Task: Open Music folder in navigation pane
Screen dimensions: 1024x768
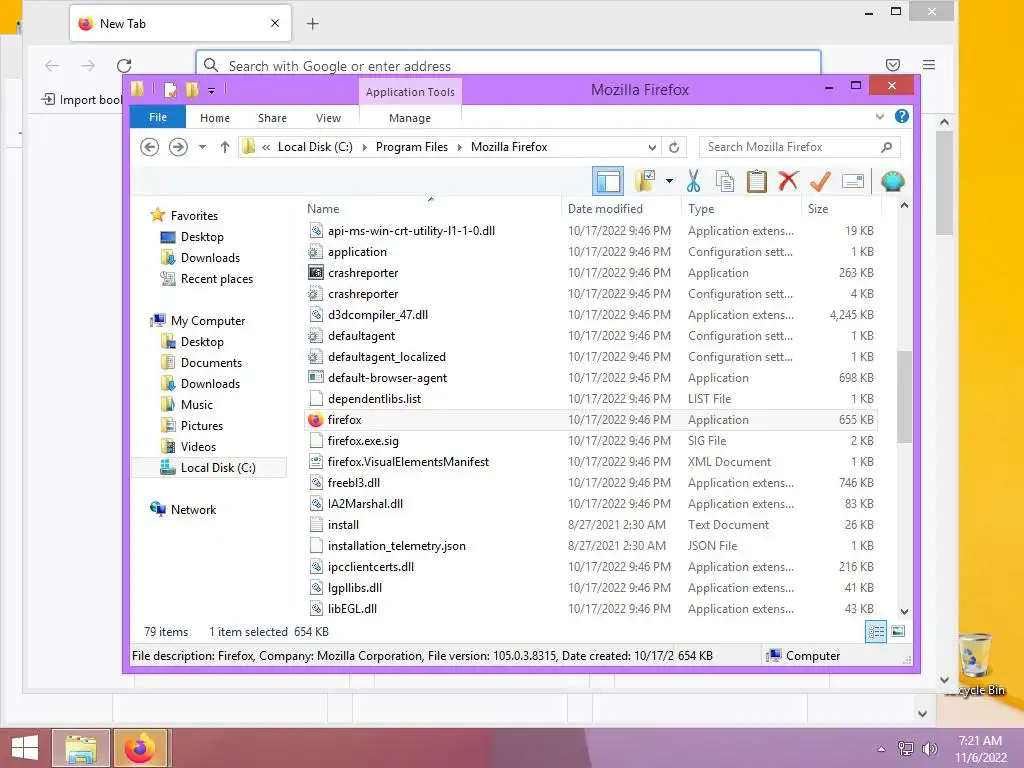Action: pos(197,405)
